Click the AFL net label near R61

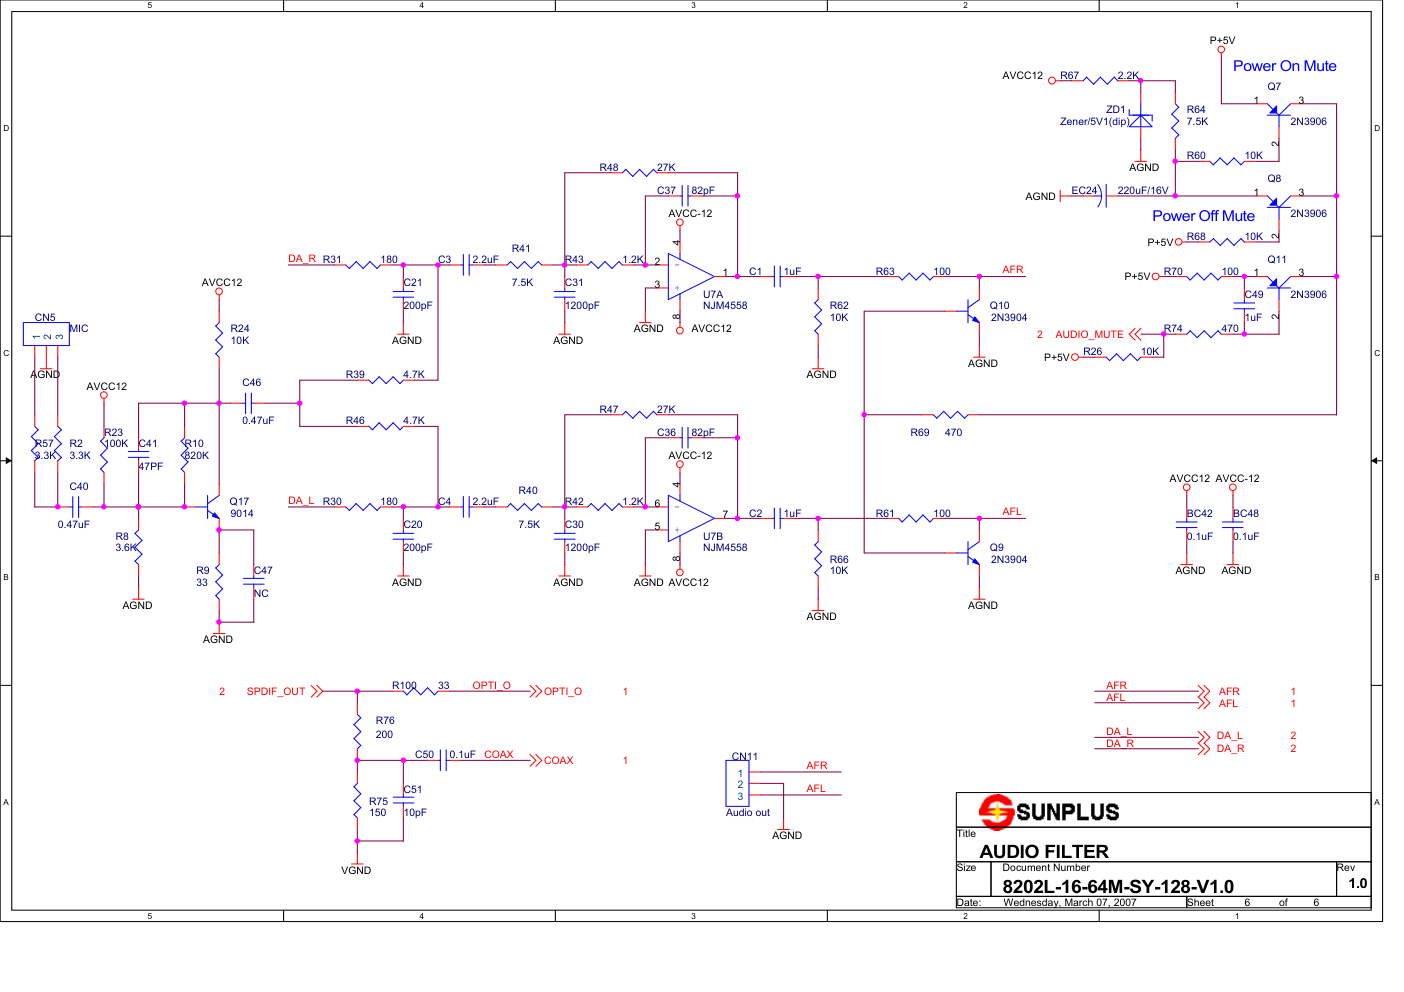coord(1012,512)
